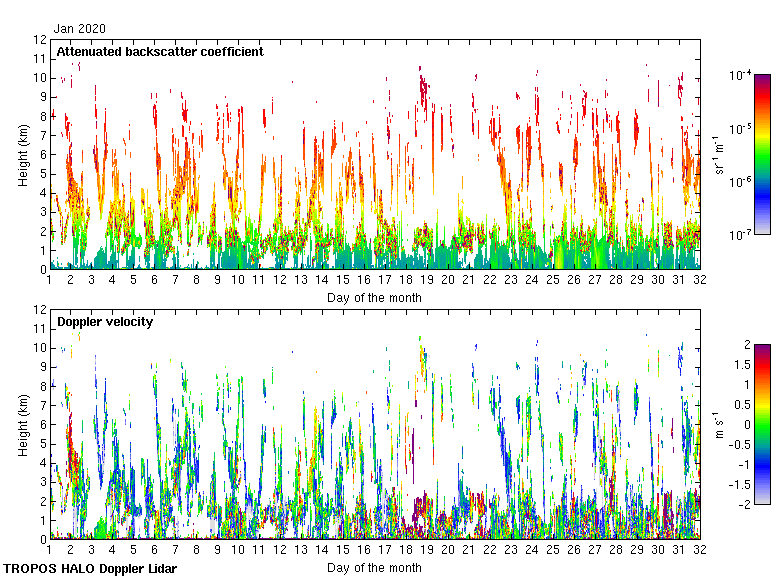Click "Day of the month" under backscatter plot
Screen dimensions: 780x580
pyautogui.click(x=374, y=298)
